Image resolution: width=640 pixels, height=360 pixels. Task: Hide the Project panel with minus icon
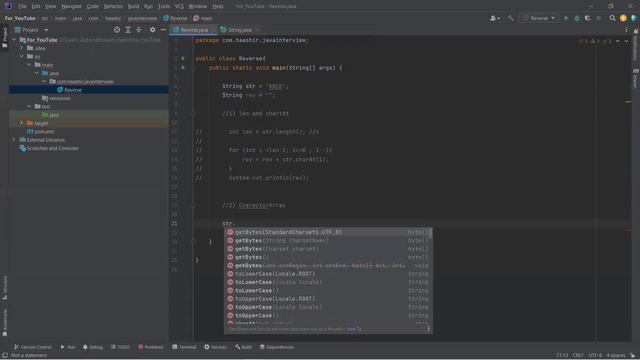pos(163,30)
